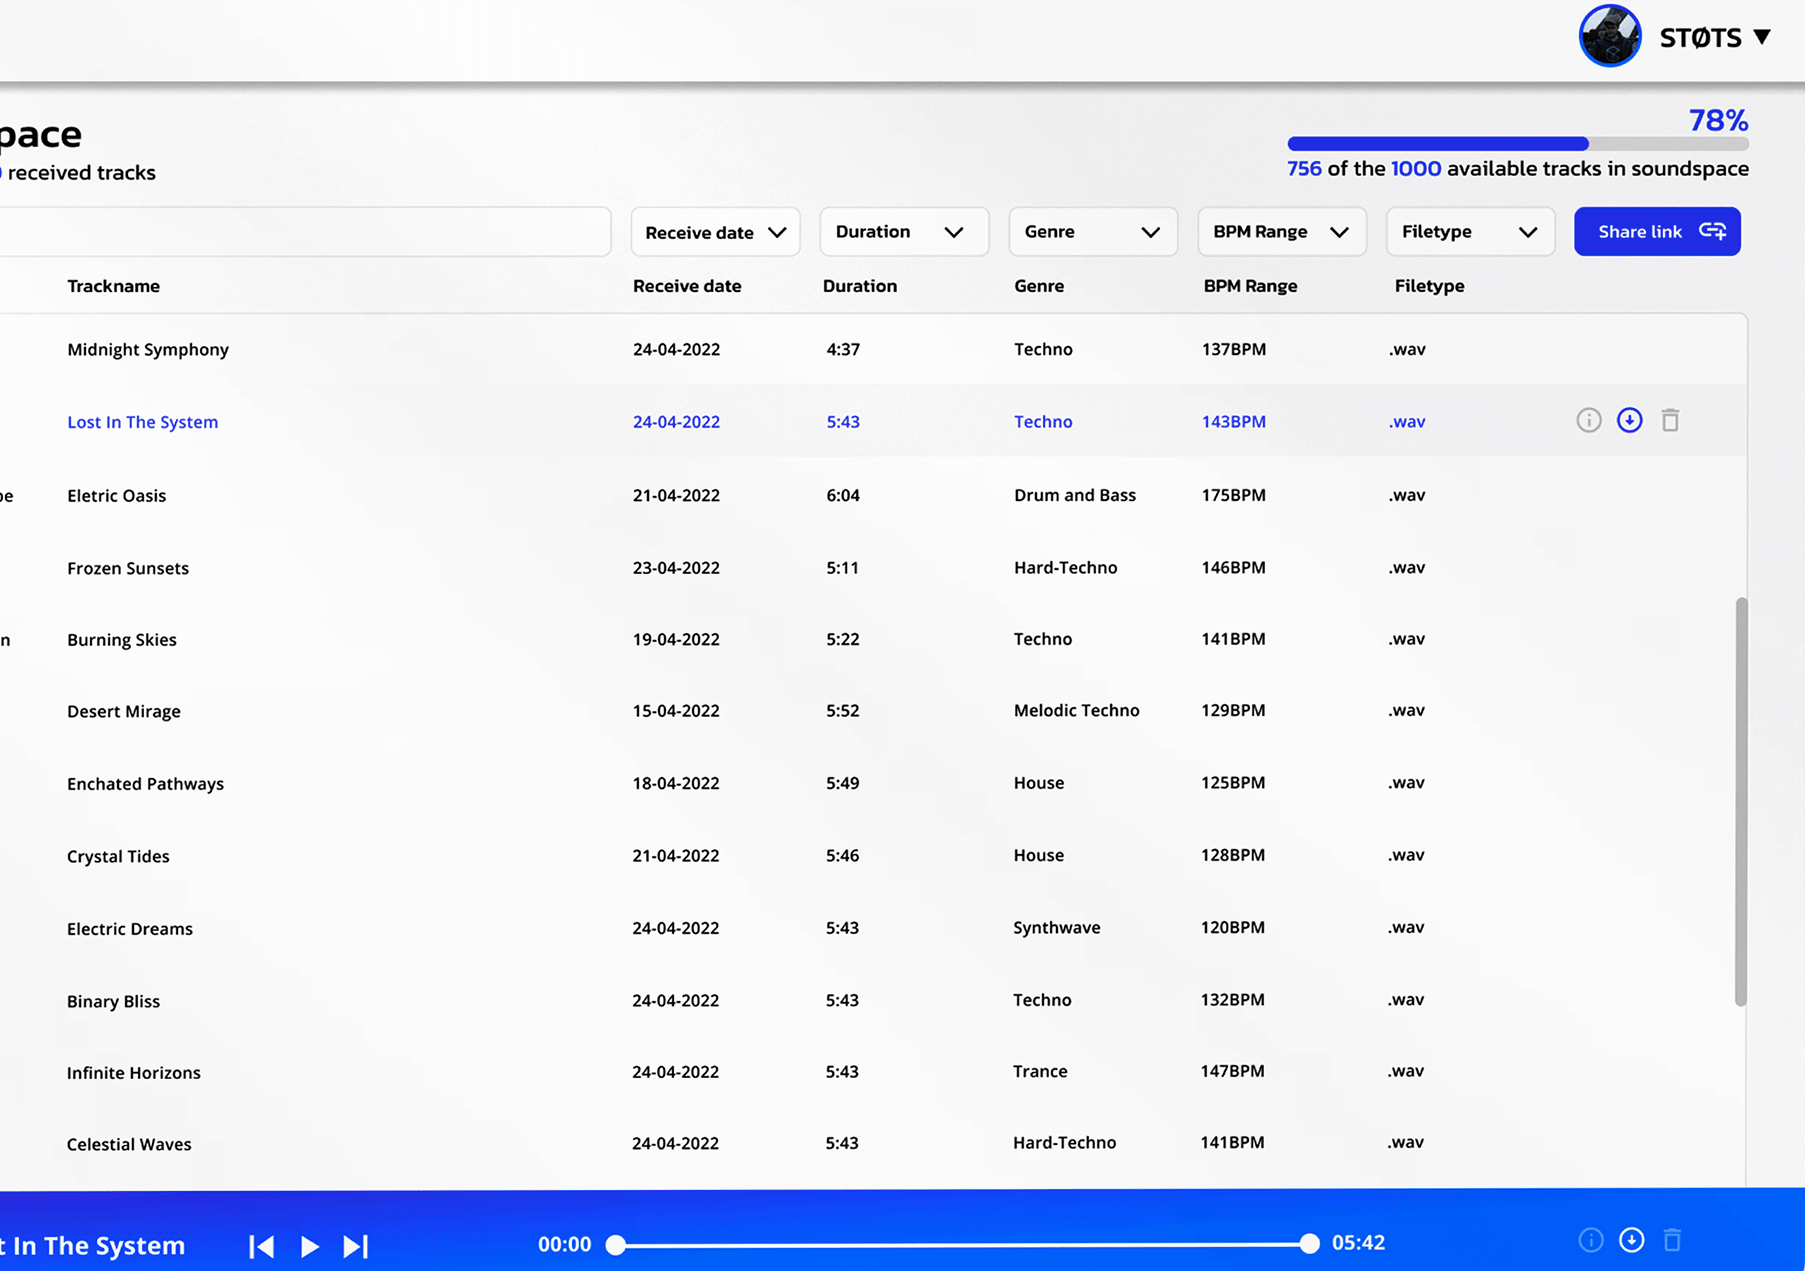Download the Lost In The System track
The height and width of the screenshot is (1271, 1805).
[1629, 421]
